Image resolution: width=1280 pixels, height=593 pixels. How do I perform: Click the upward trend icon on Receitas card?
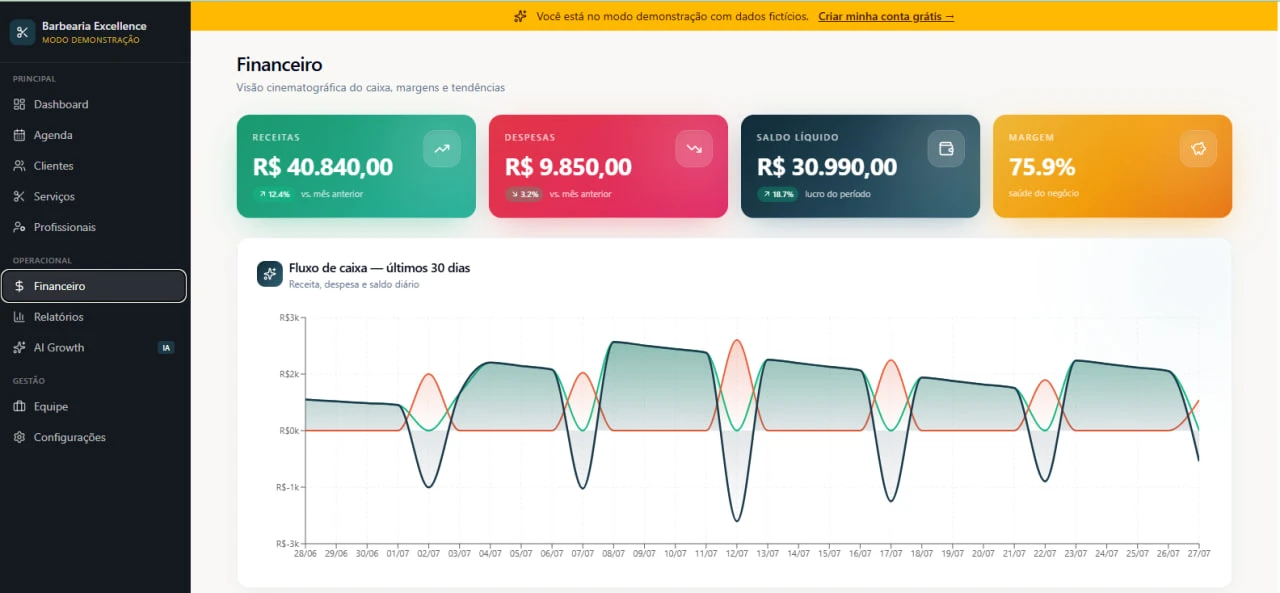click(x=442, y=148)
